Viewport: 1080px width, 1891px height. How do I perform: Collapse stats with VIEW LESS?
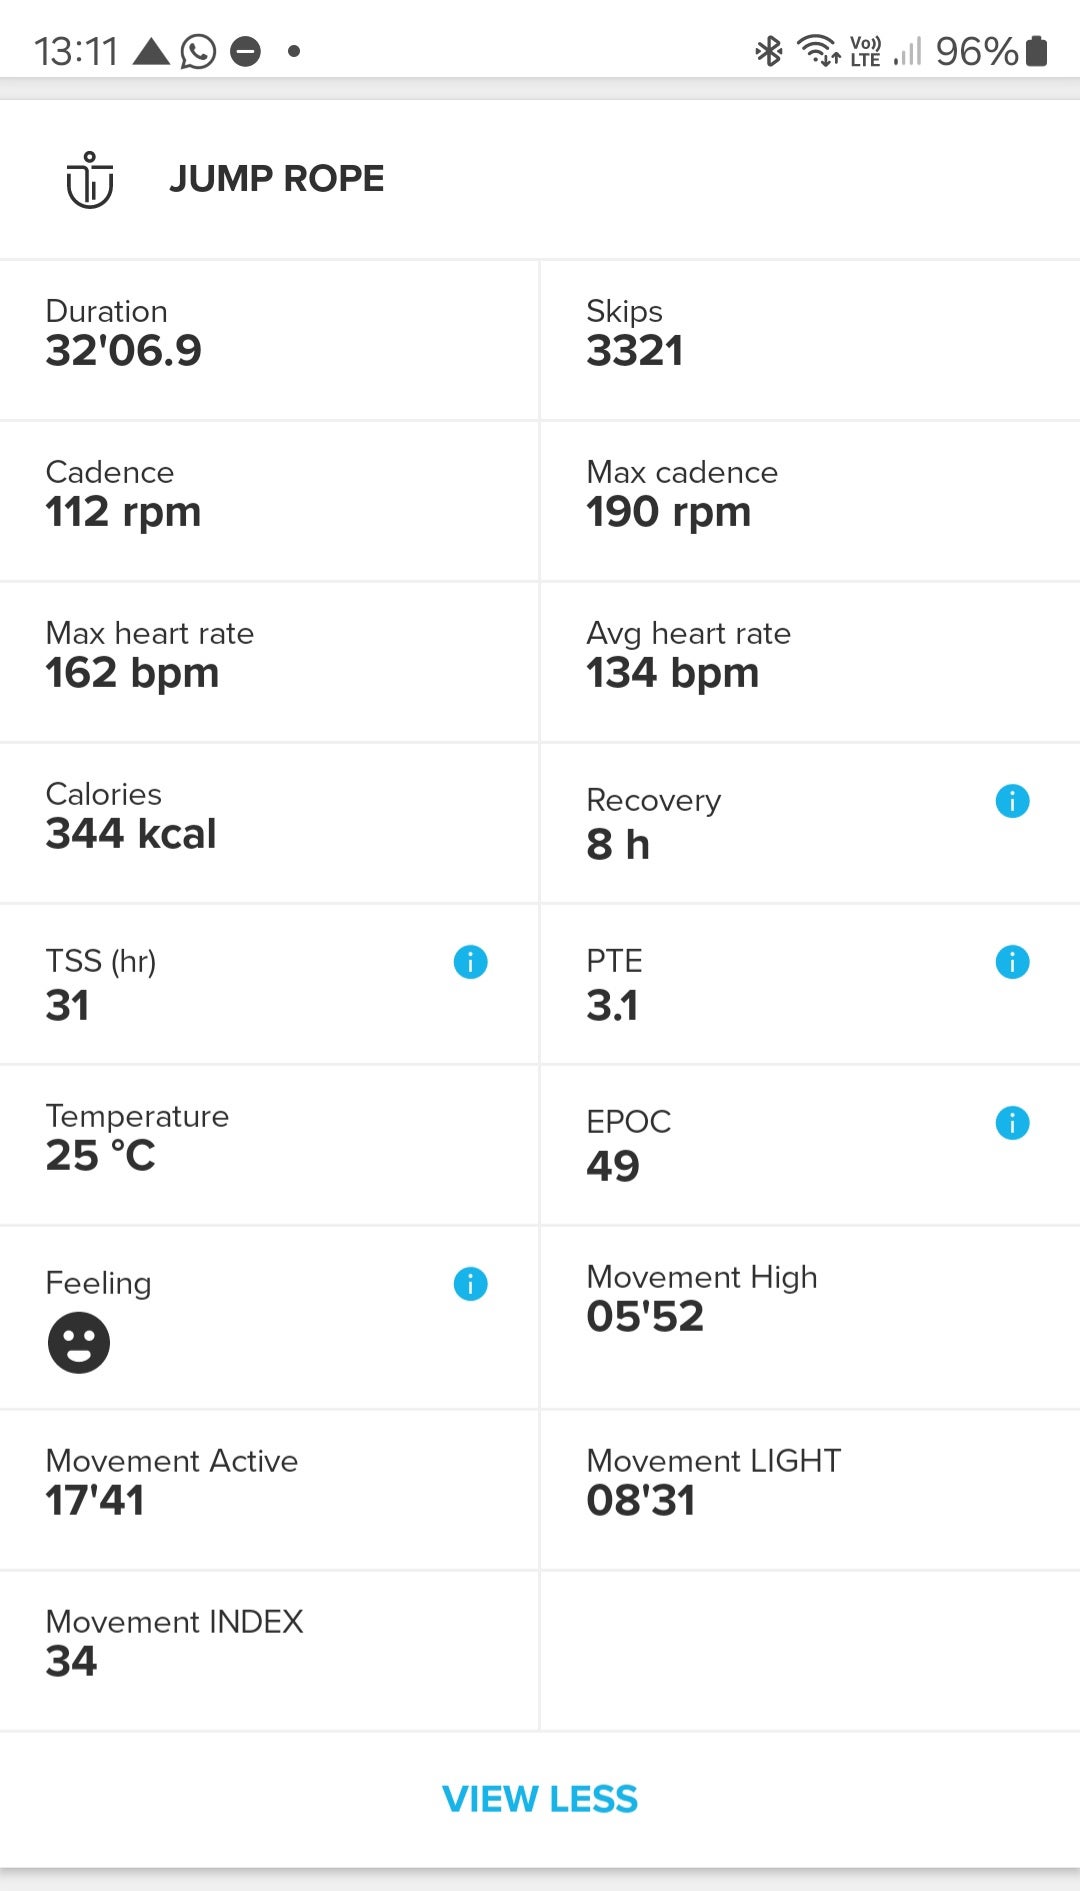pos(540,1799)
